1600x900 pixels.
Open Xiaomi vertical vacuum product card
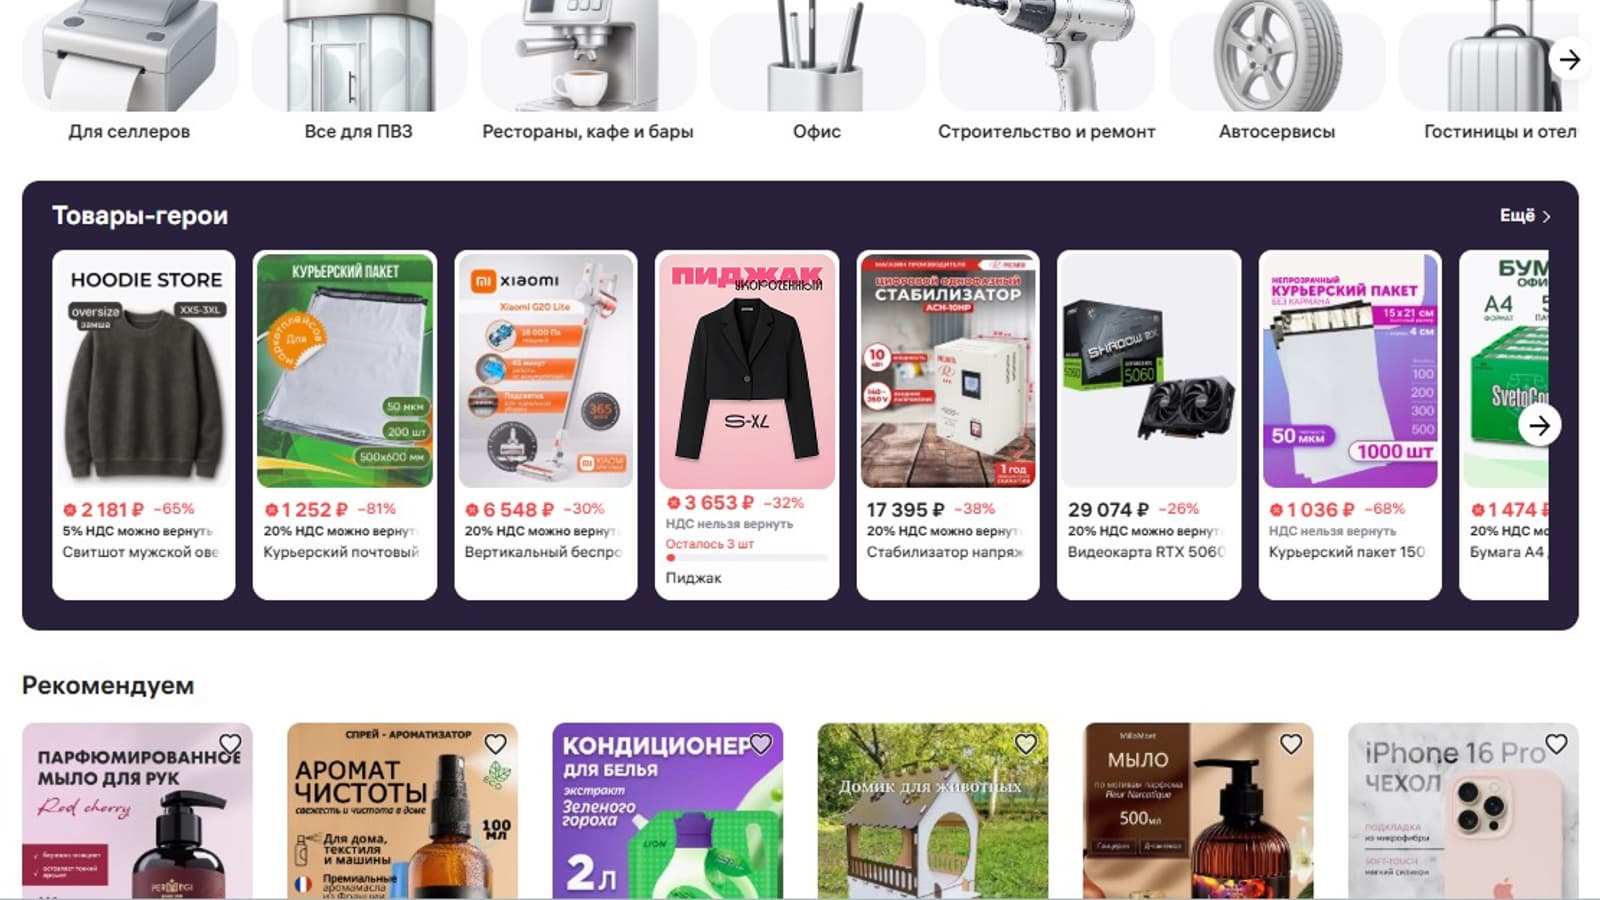545,425
